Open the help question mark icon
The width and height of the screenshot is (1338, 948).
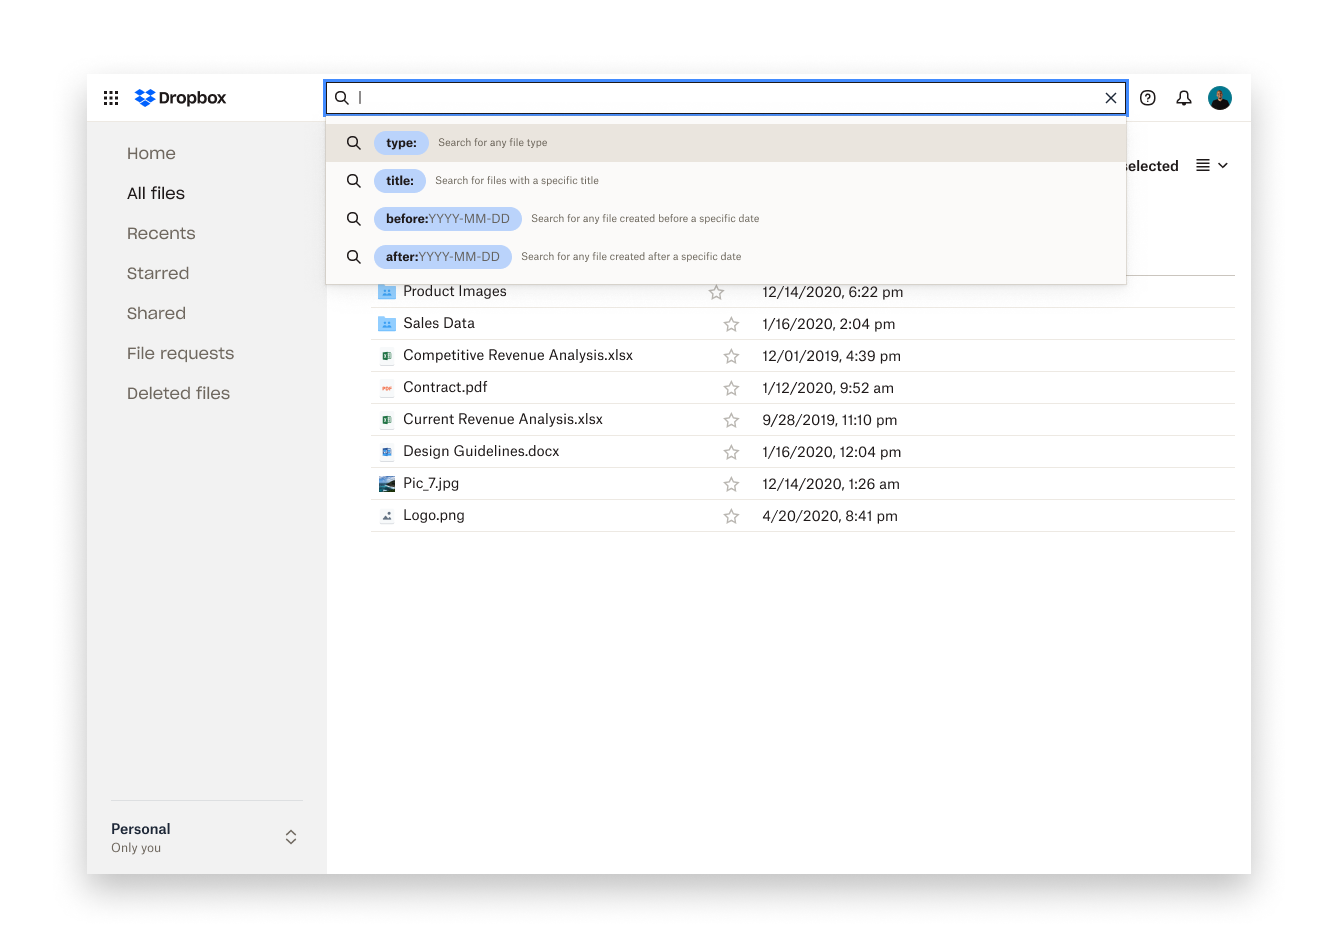[x=1148, y=98]
